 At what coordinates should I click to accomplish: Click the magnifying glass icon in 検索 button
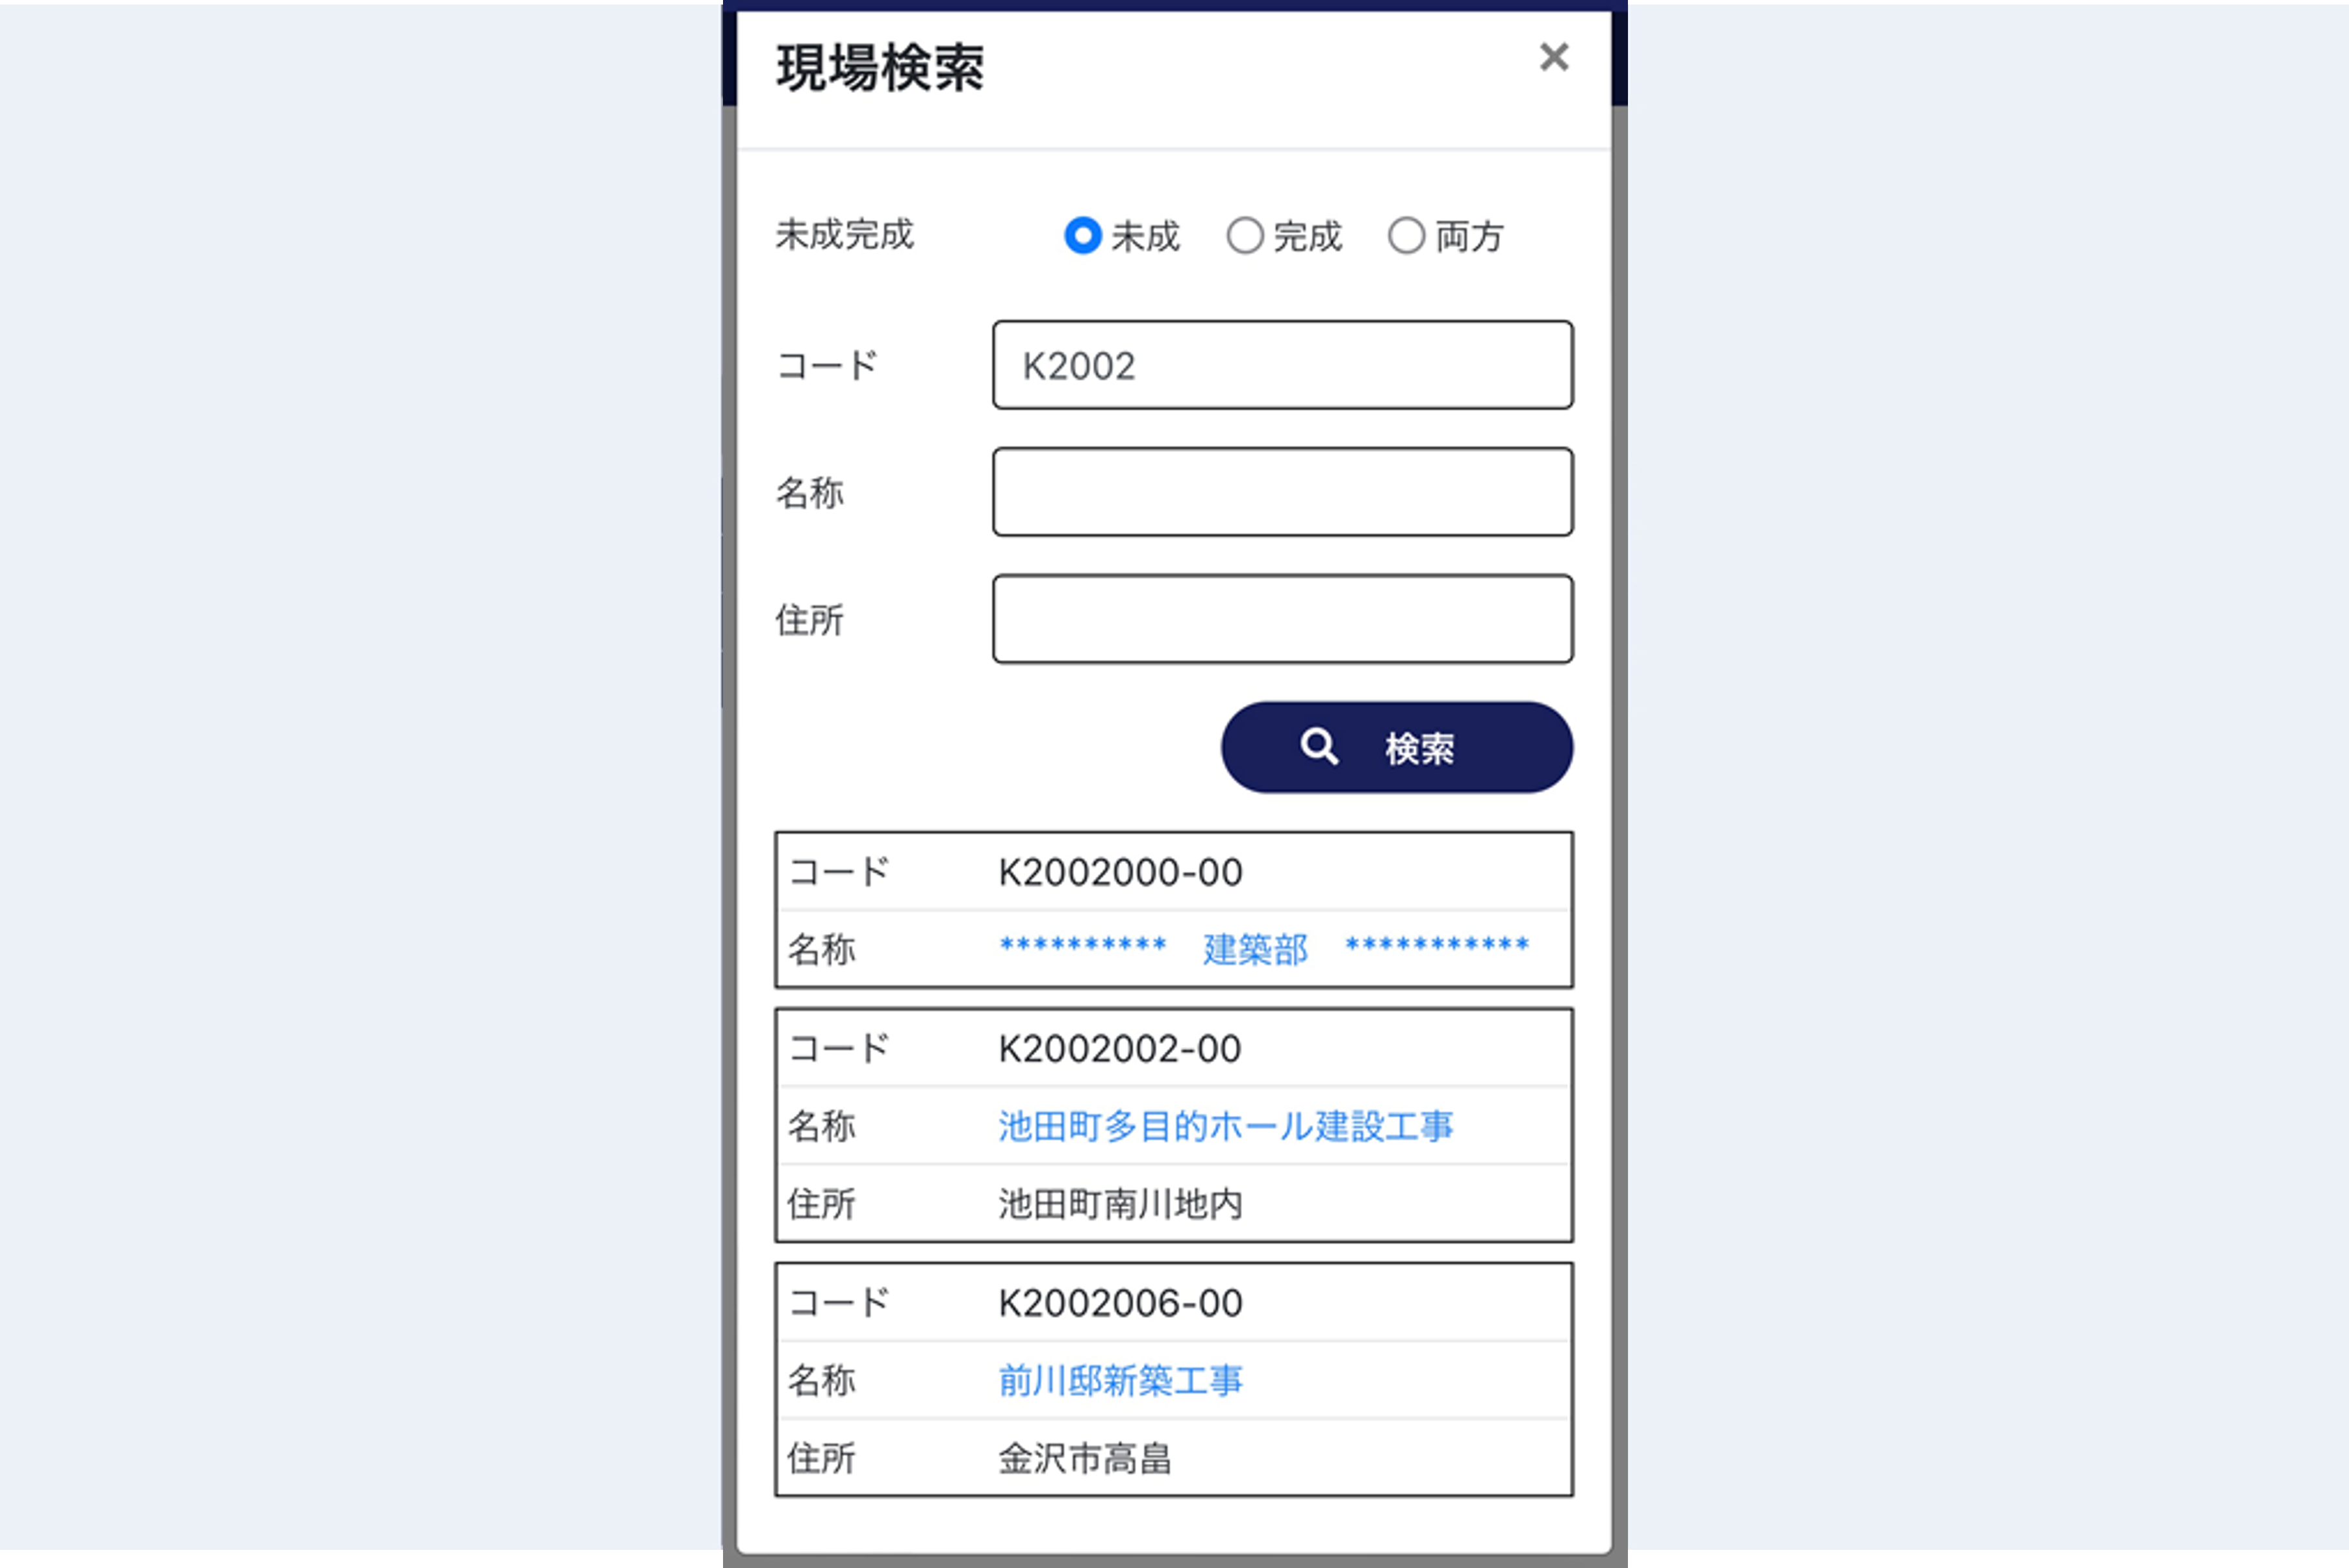point(1318,746)
